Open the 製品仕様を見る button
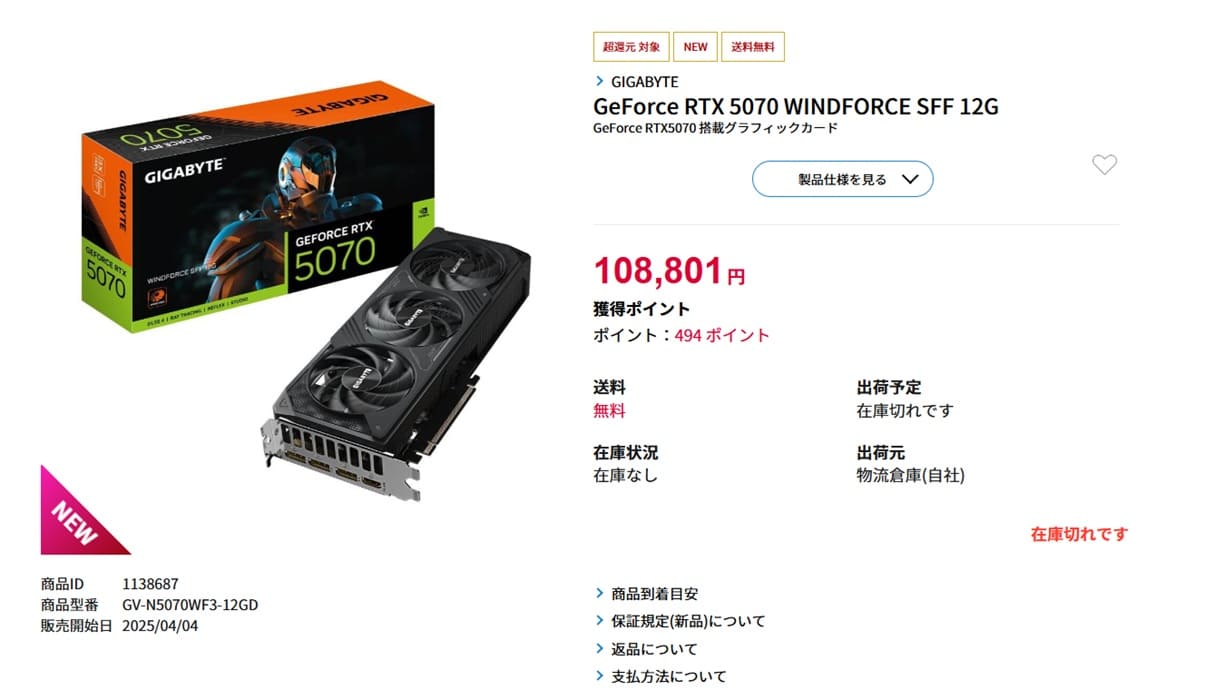 [x=842, y=179]
